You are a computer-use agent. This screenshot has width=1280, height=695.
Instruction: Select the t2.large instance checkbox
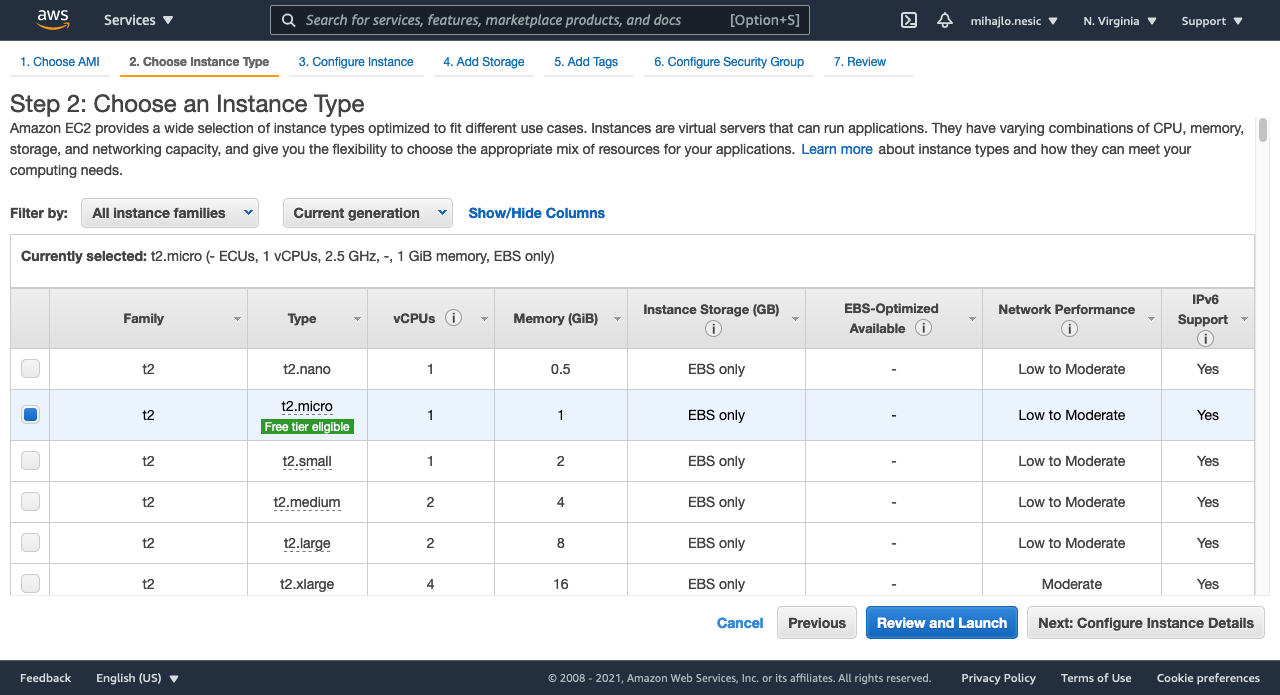pyautogui.click(x=30, y=543)
